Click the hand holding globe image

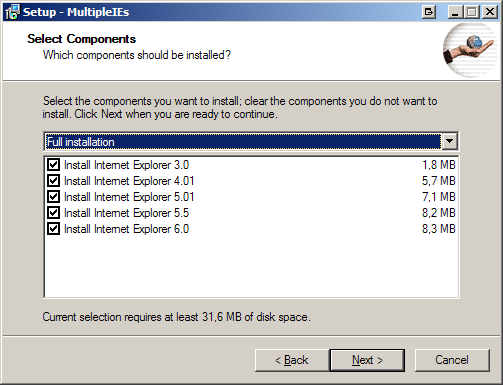tap(470, 50)
